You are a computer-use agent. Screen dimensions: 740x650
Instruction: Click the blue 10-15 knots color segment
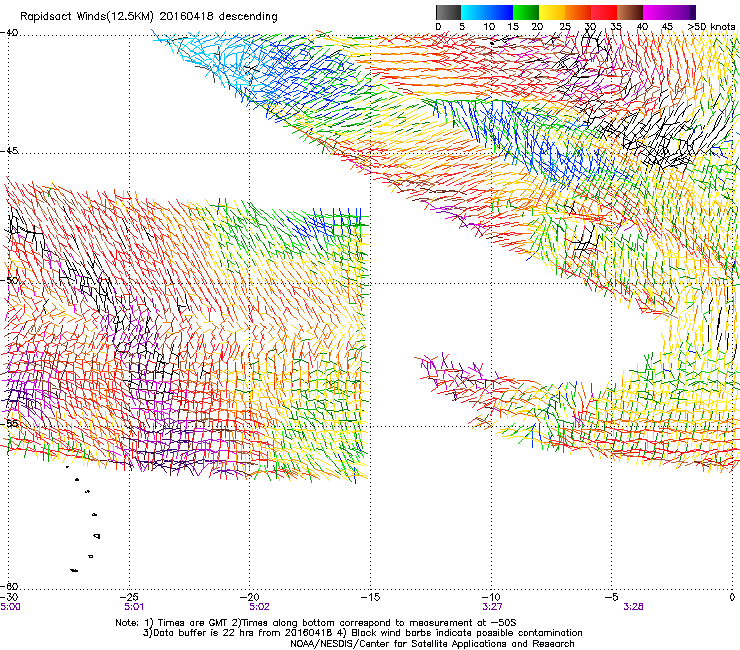click(500, 12)
